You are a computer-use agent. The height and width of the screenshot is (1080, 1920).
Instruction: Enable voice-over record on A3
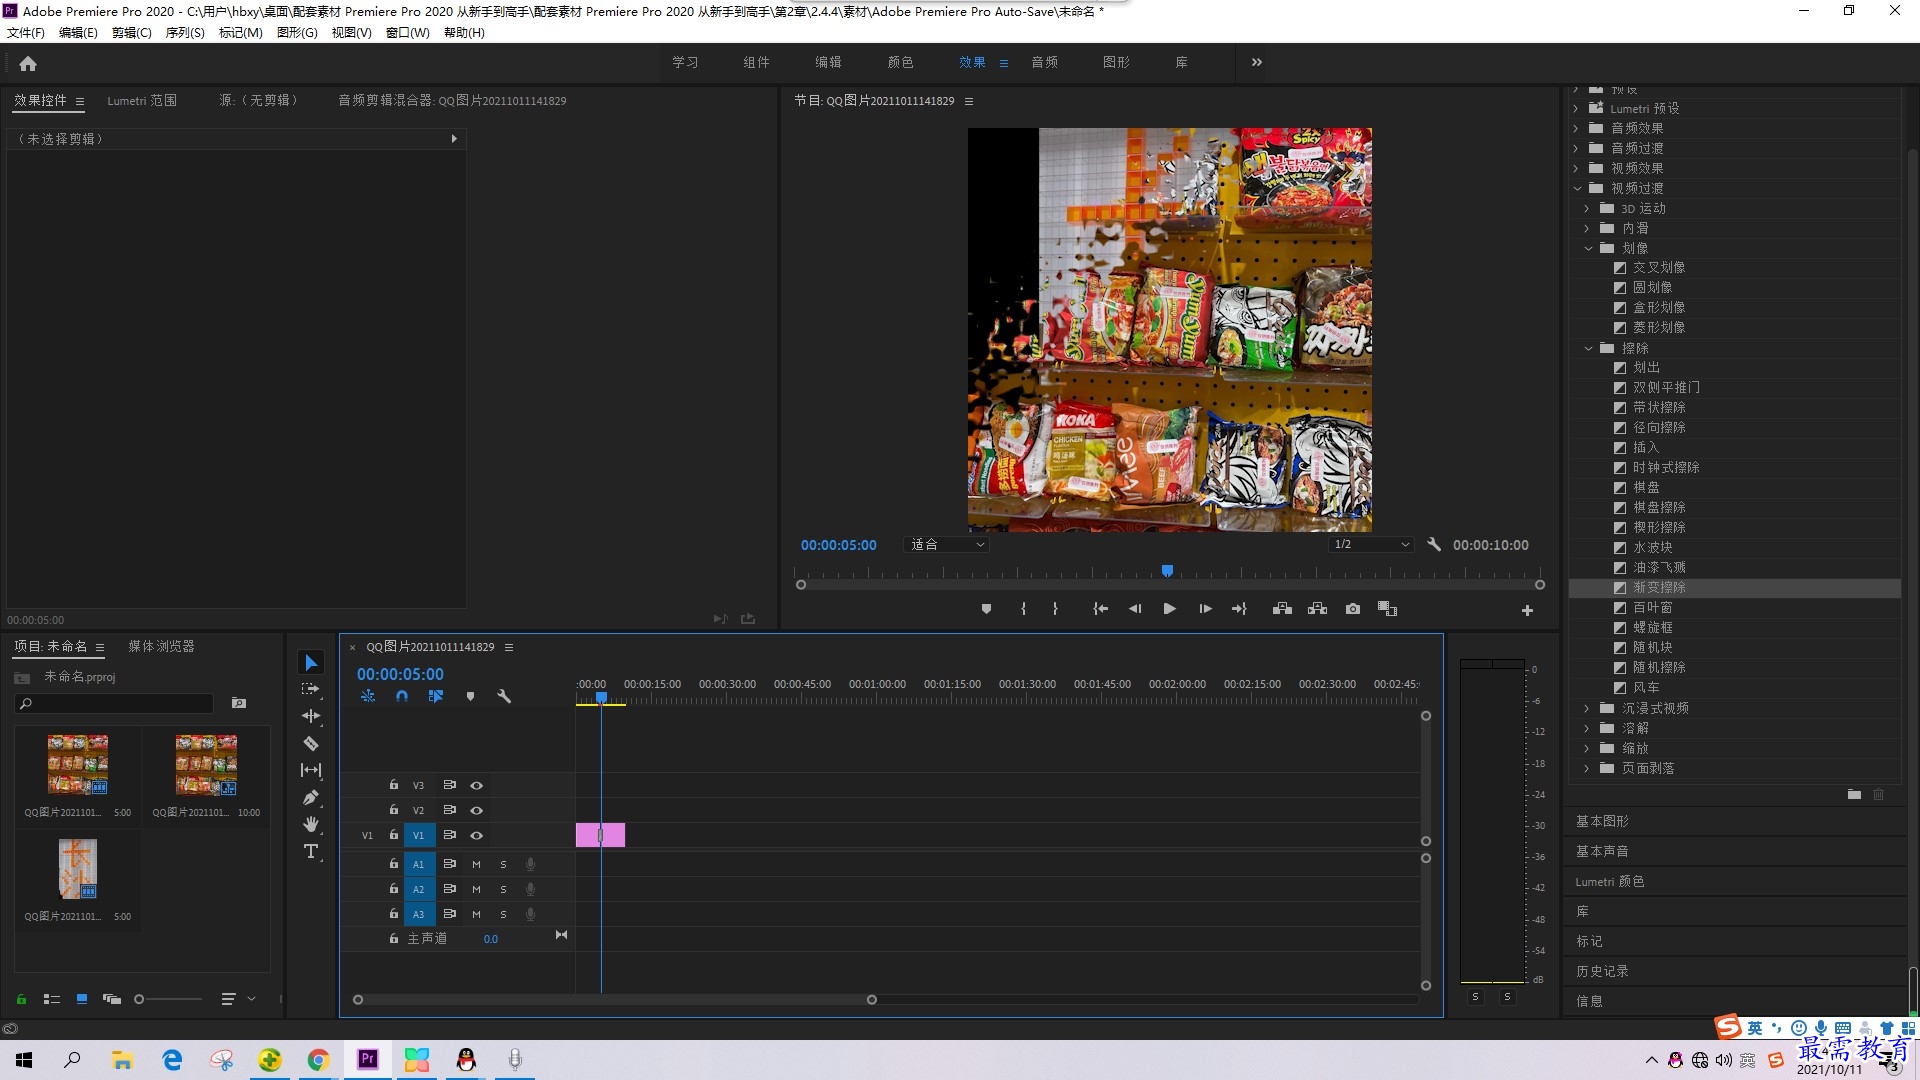[531, 914]
